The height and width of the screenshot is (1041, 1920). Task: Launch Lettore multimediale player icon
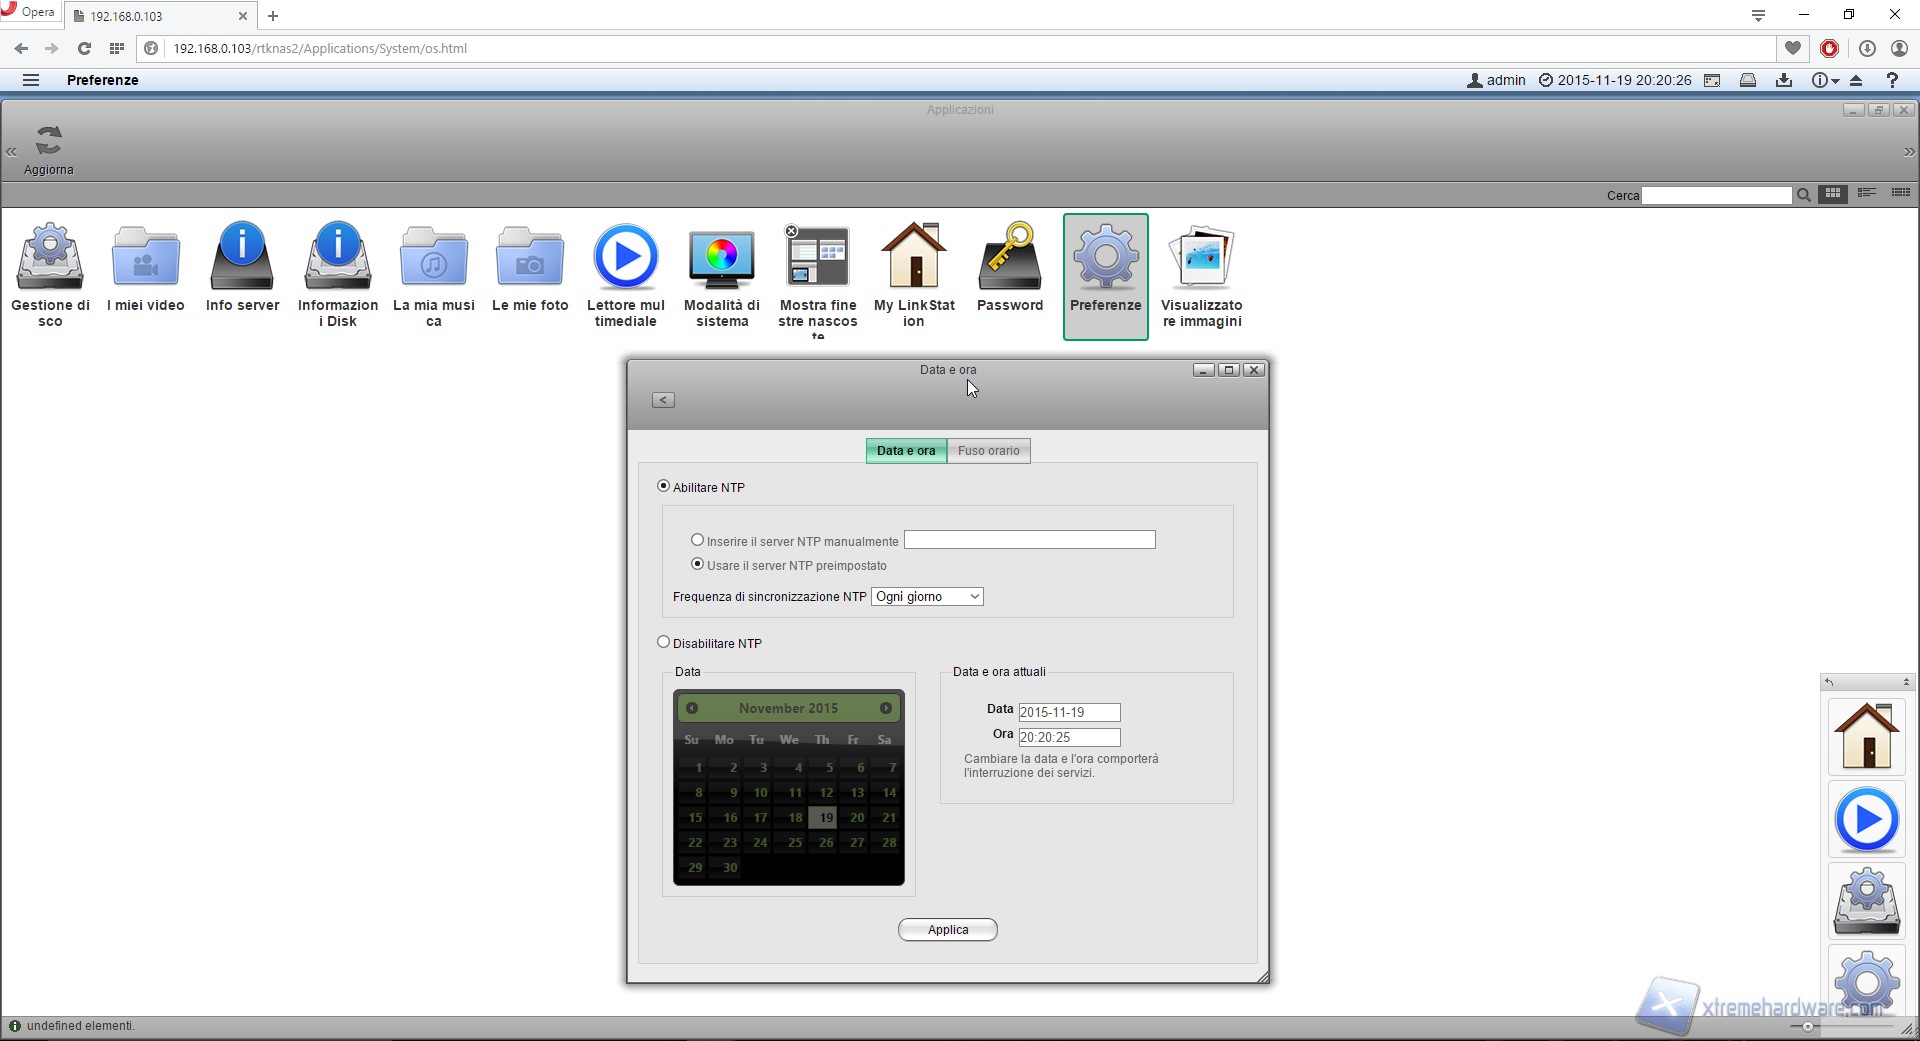pos(626,258)
